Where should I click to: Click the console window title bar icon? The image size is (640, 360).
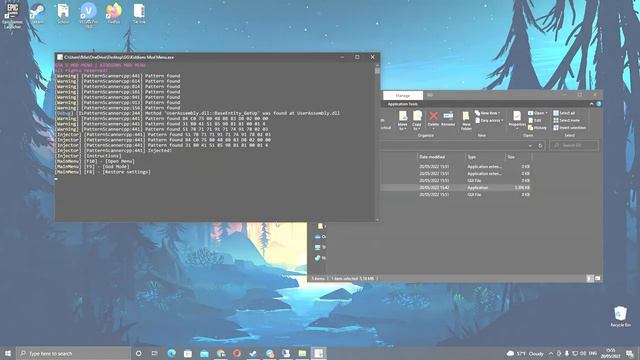pos(60,57)
